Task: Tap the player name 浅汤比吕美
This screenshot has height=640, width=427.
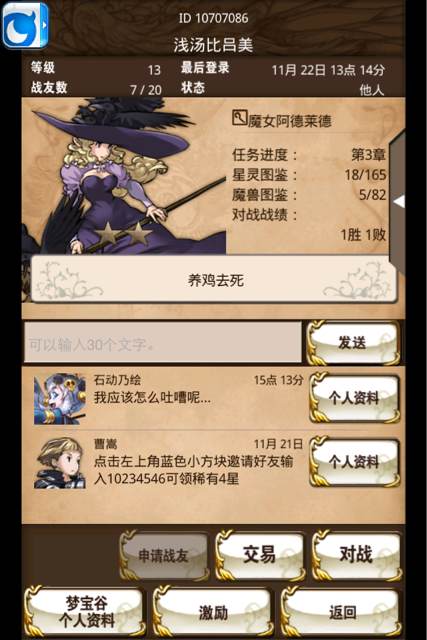Action: tap(213, 44)
